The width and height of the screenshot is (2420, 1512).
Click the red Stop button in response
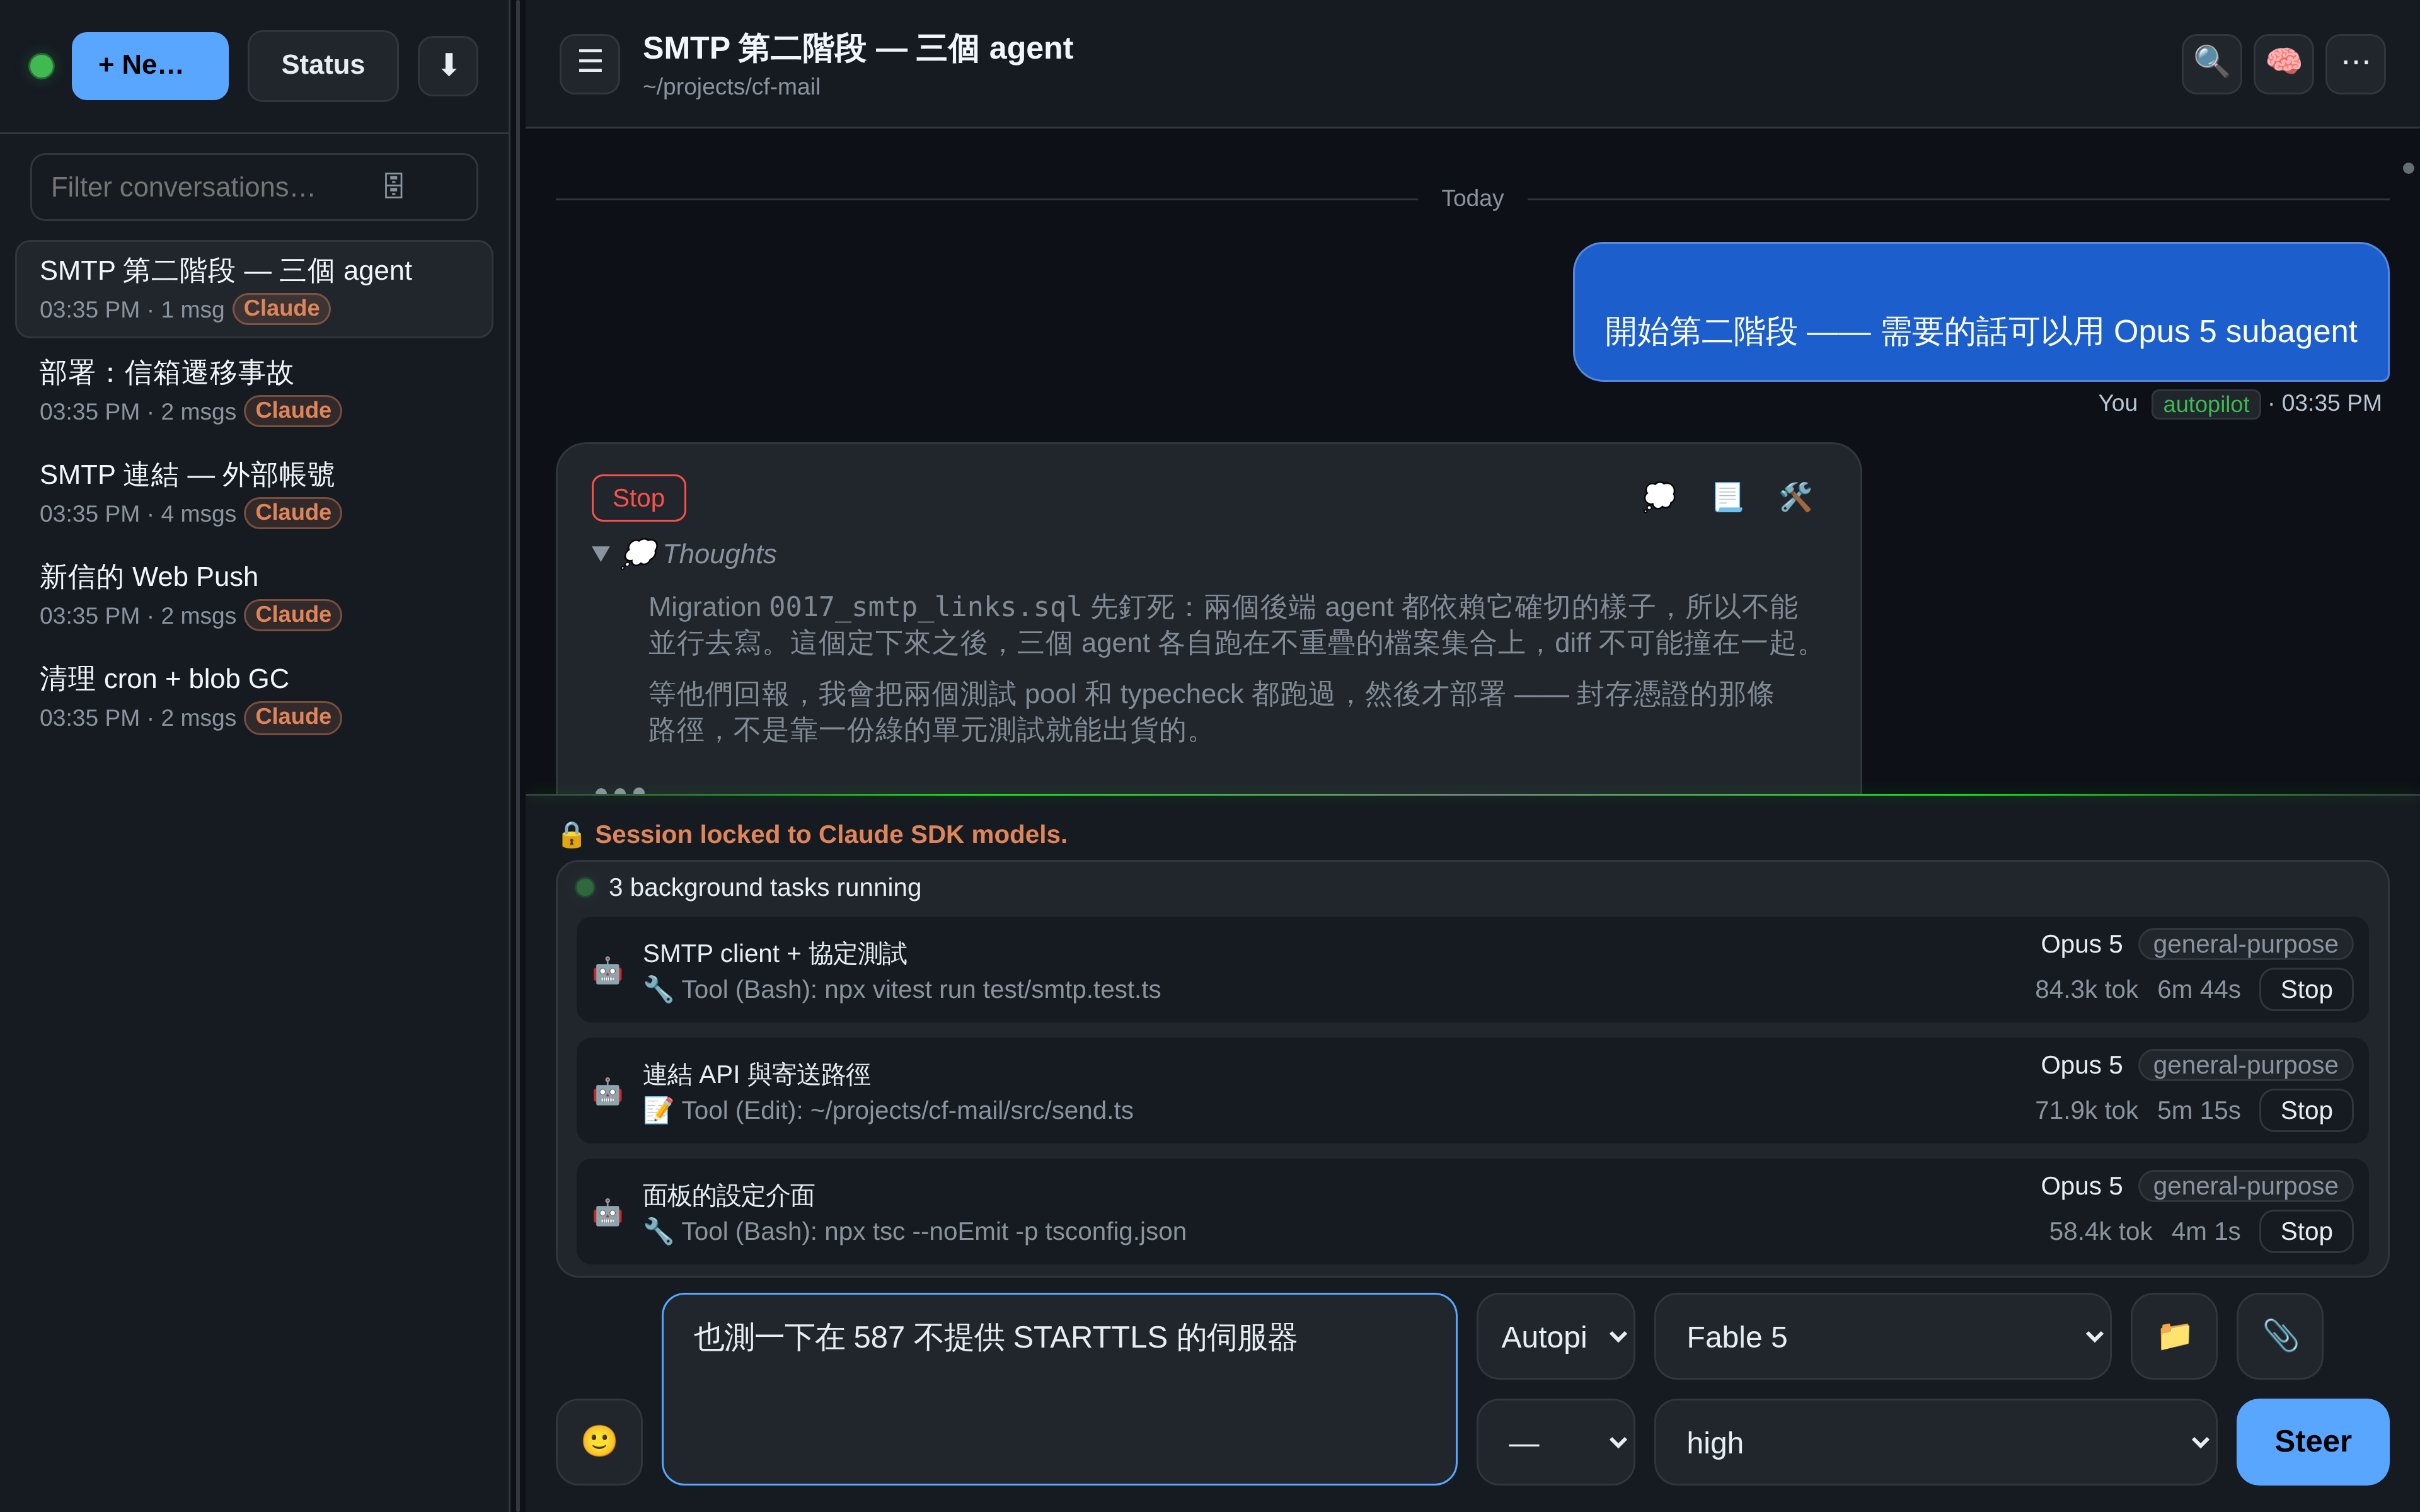(638, 497)
